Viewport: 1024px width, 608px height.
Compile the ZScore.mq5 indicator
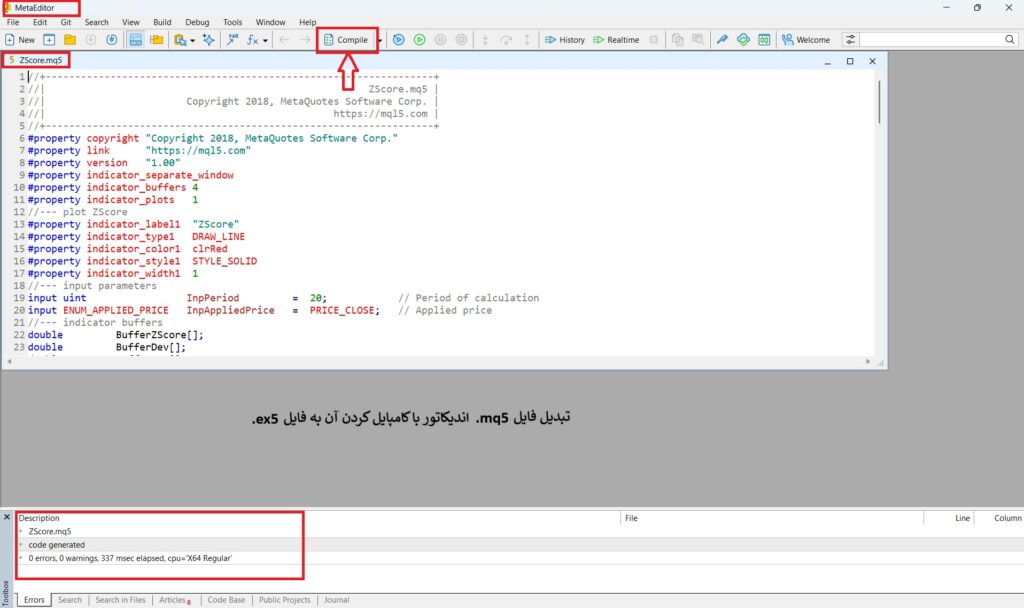pyautogui.click(x=347, y=40)
